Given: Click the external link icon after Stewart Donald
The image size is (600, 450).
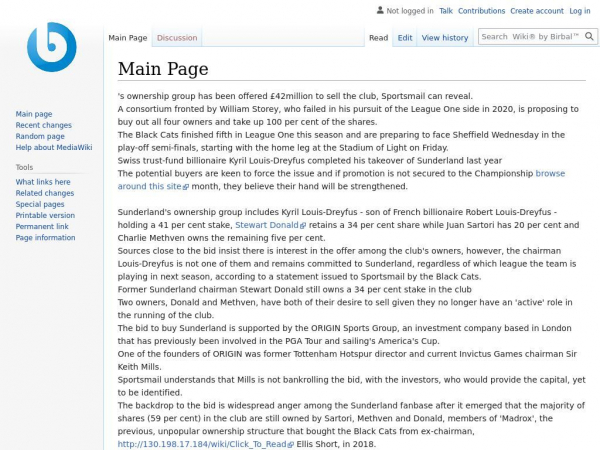Looking at the screenshot, I should coord(303,226).
